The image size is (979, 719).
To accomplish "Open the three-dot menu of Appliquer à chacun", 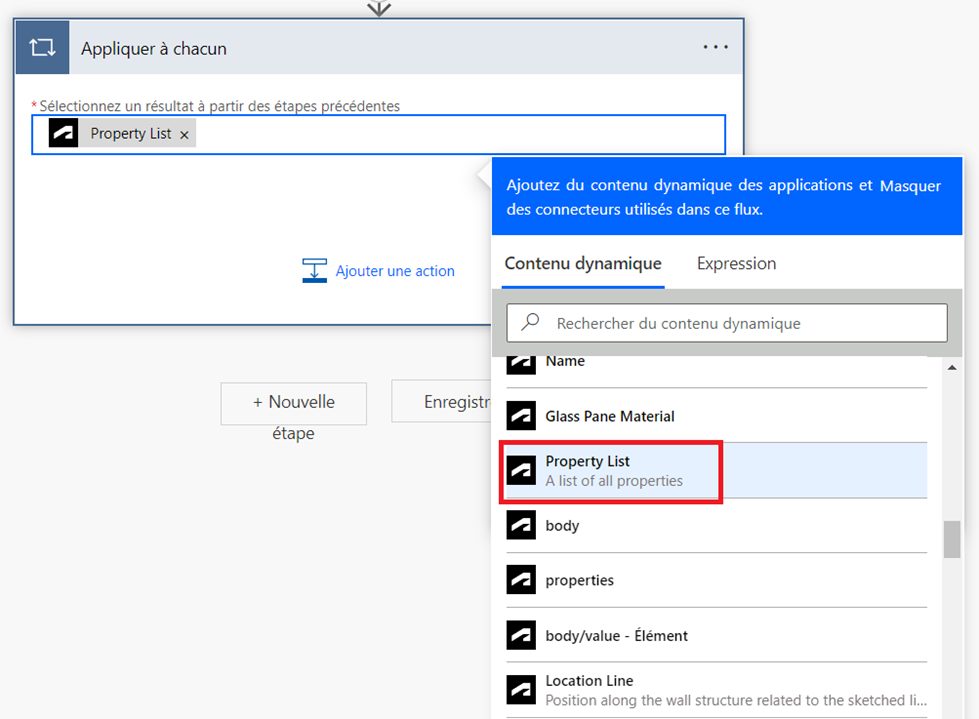I will click(x=715, y=47).
